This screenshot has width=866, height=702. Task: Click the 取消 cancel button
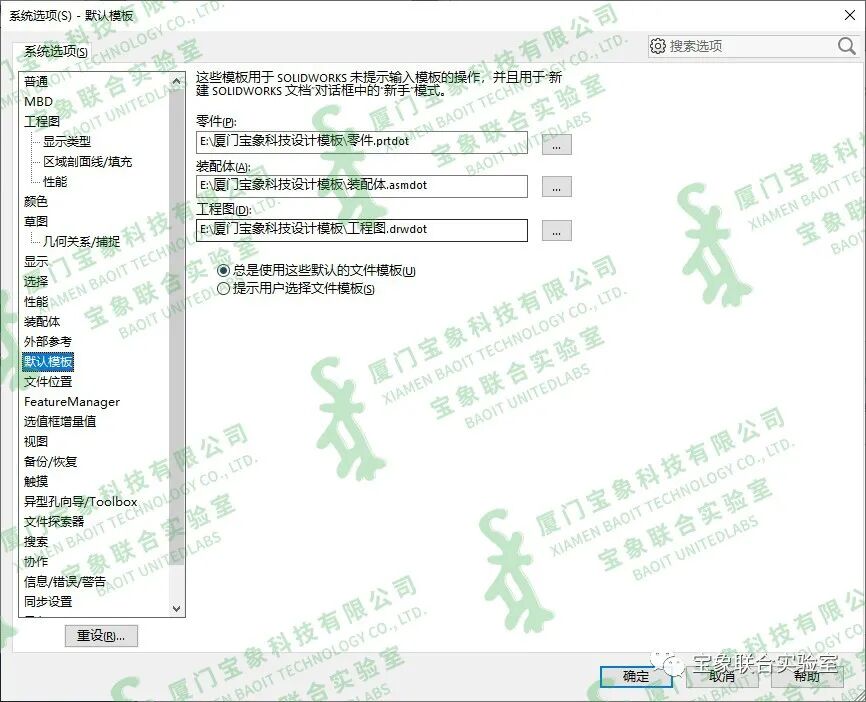(722, 676)
